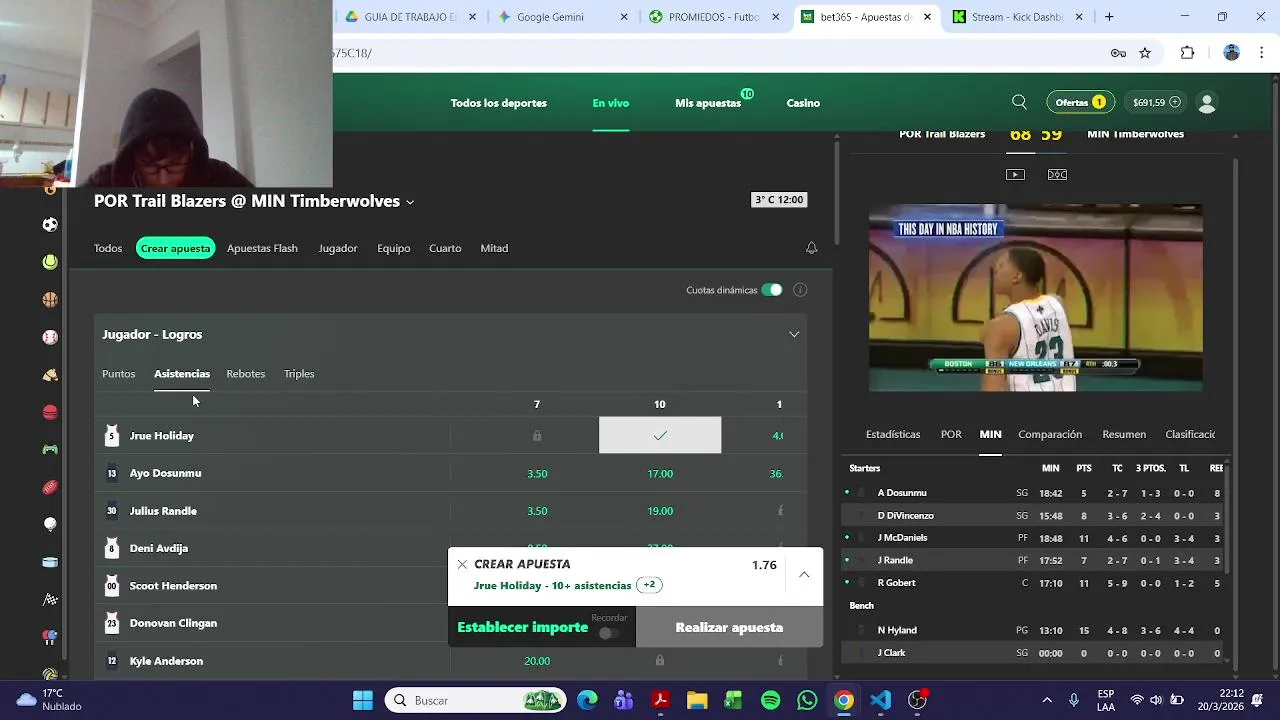1280x720 pixels.
Task: Open the account profile avatar icon
Action: [x=1207, y=103]
